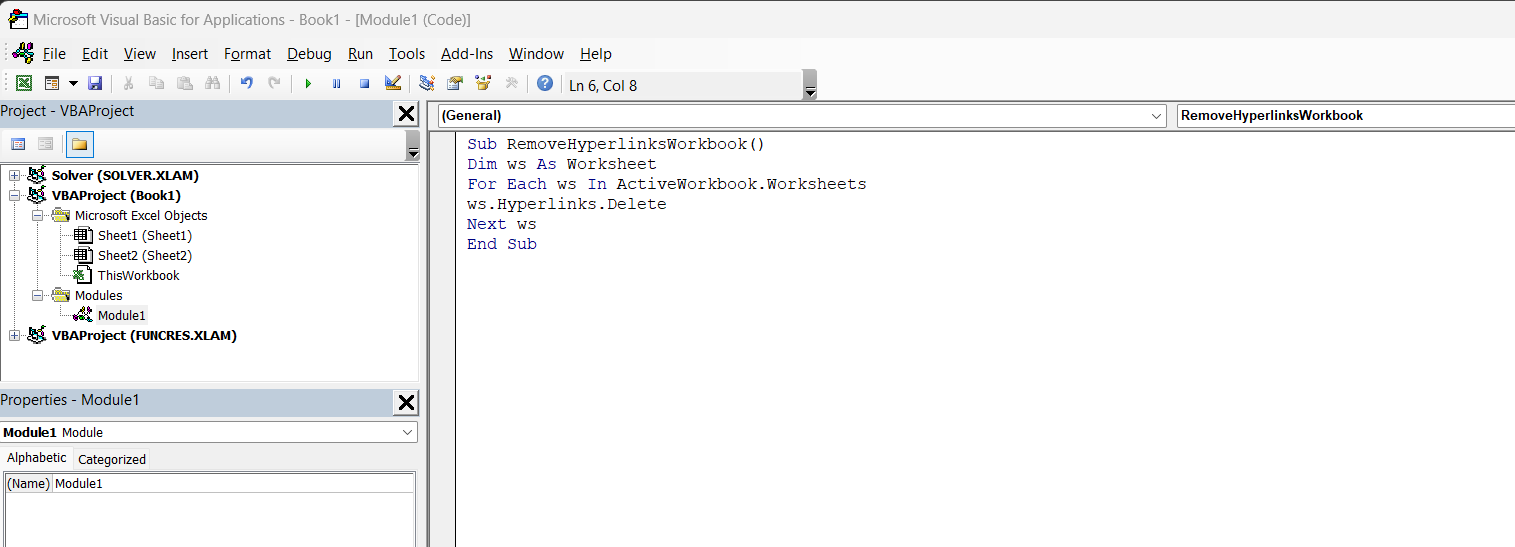The height and width of the screenshot is (547, 1515).
Task: Click the Copy toolbar icon
Action: pyautogui.click(x=156, y=84)
